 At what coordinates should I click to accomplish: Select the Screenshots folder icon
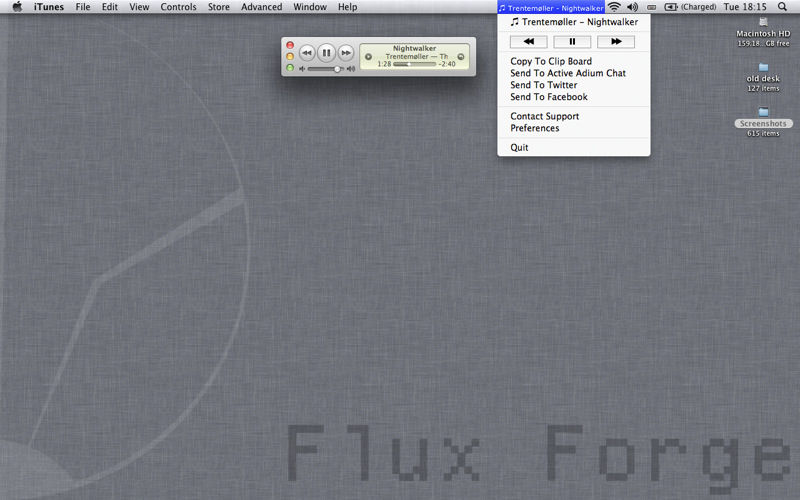[763, 112]
